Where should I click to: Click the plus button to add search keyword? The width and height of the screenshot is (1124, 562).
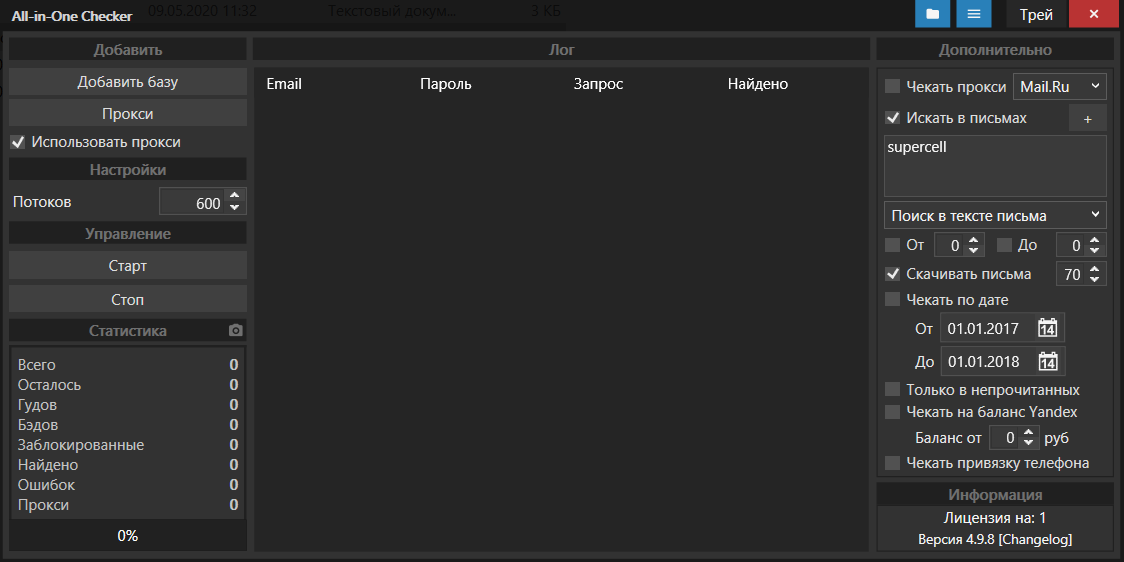click(1088, 118)
